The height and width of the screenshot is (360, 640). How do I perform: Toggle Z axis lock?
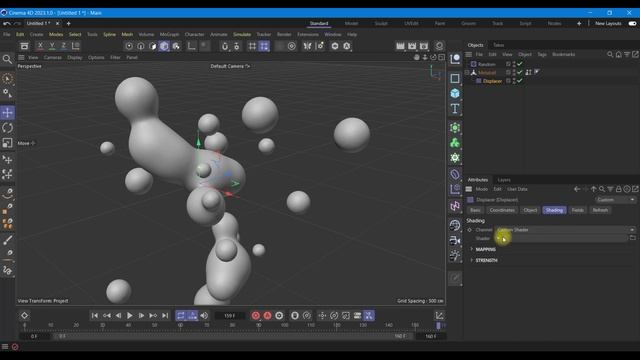click(x=64, y=46)
